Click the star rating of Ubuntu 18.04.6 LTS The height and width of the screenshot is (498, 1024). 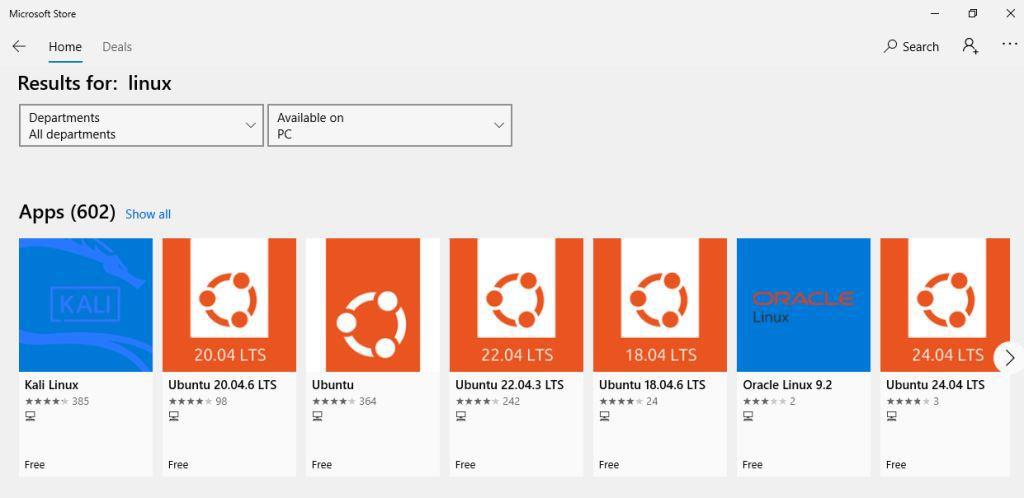[621, 401]
